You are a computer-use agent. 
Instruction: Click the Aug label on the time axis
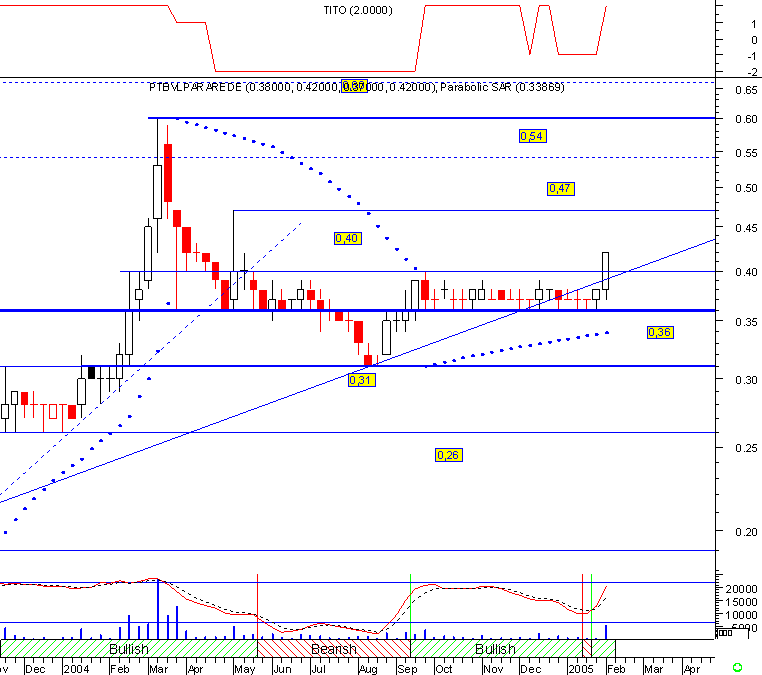pos(368,669)
